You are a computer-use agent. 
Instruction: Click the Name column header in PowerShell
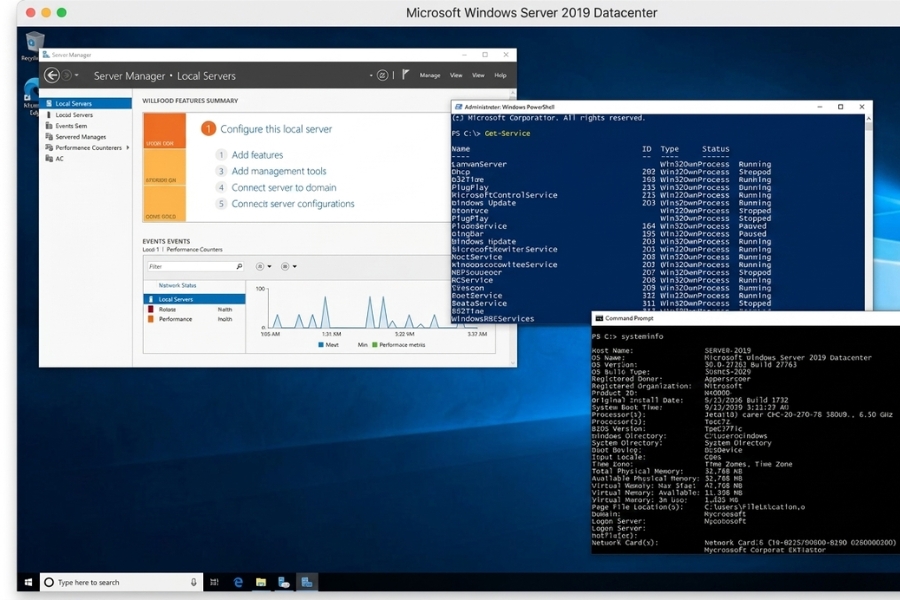point(460,149)
